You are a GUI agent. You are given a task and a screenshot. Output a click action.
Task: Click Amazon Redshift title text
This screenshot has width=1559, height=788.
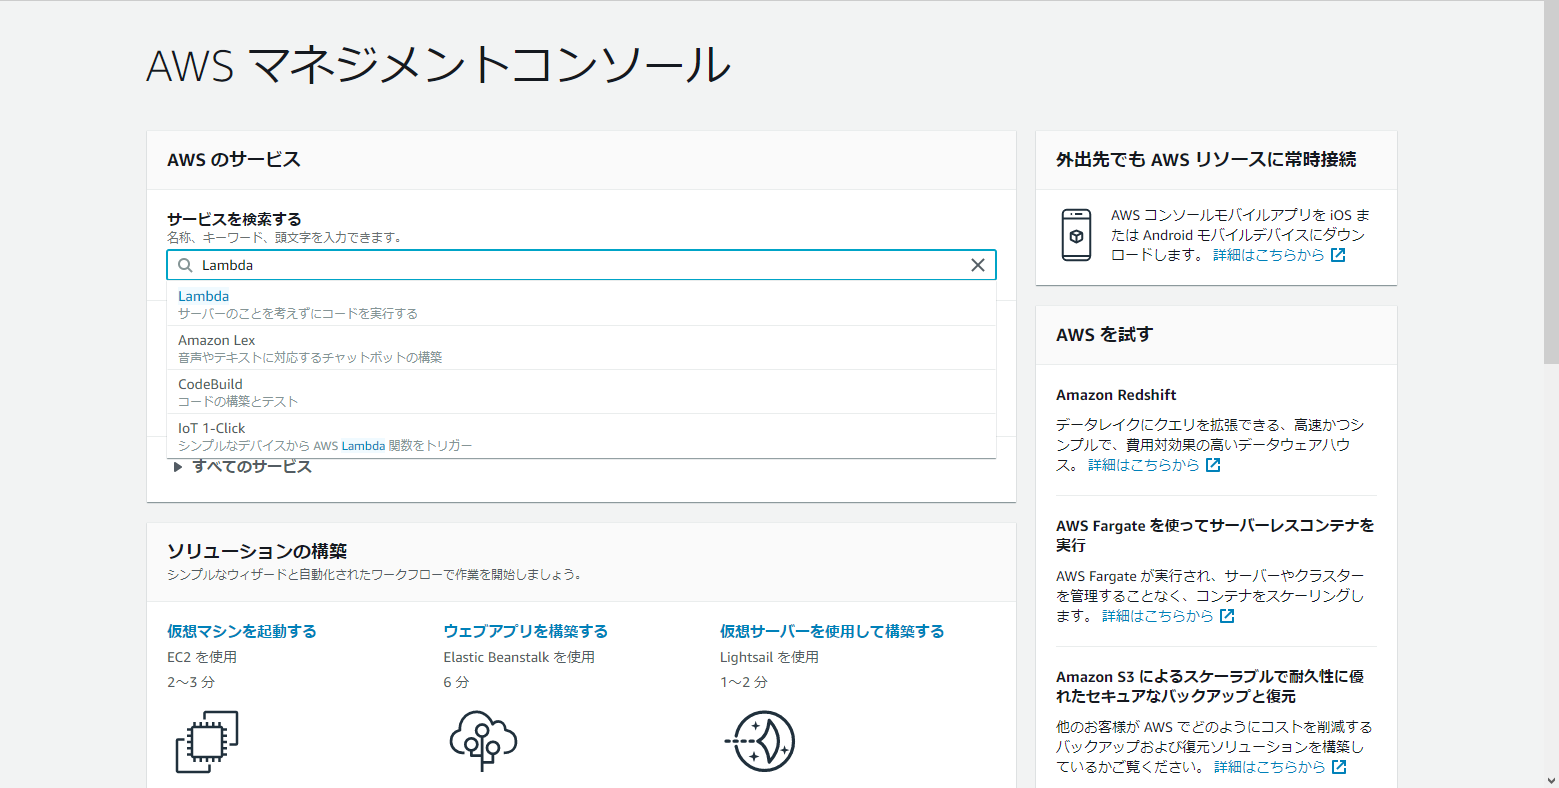click(x=1116, y=395)
